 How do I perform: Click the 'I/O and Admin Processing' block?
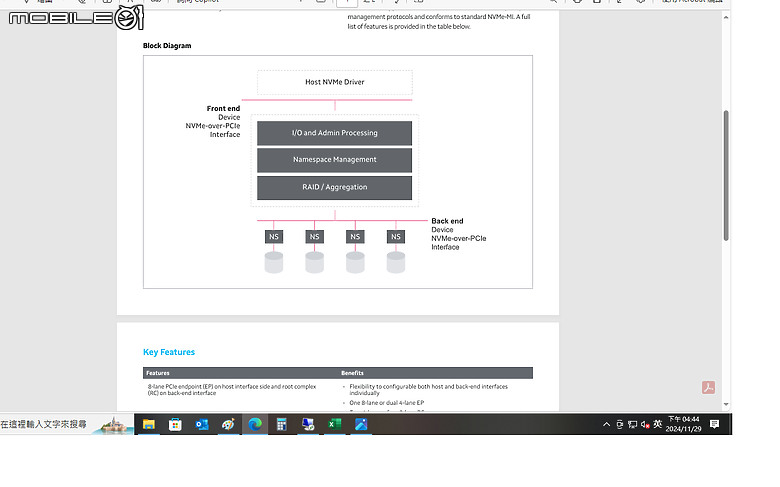point(334,133)
